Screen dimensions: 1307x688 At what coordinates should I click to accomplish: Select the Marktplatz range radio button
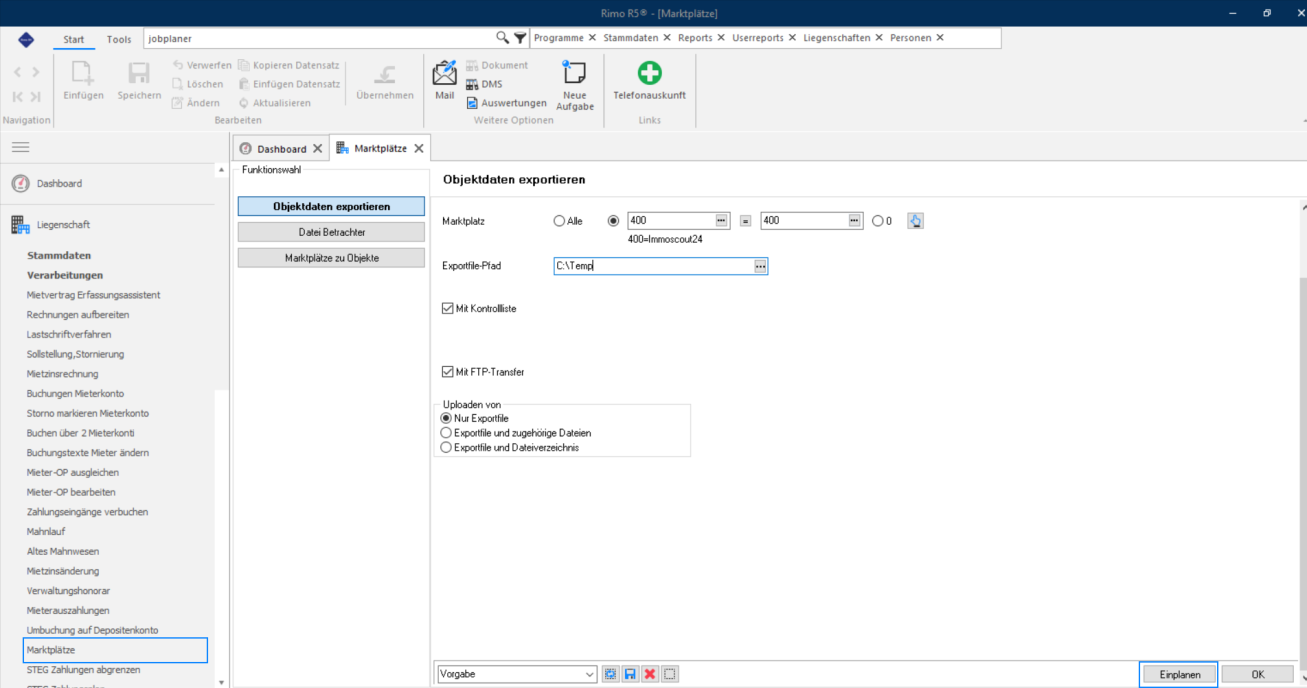(x=614, y=221)
